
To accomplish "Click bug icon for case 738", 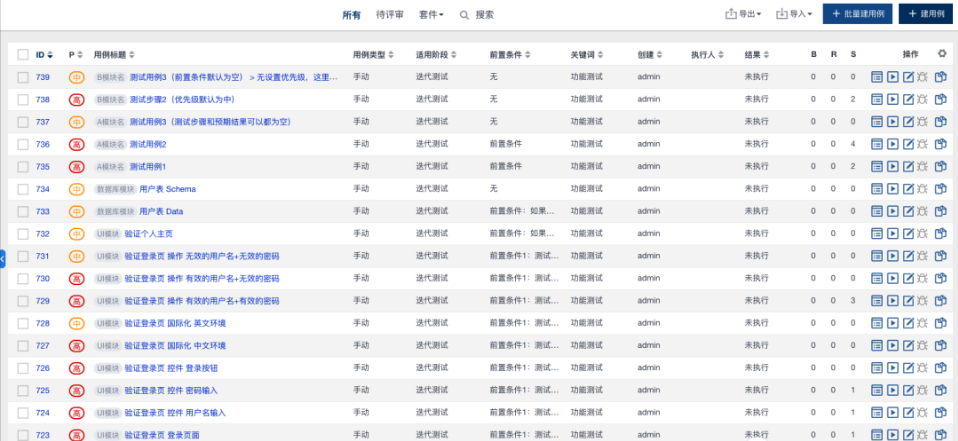I will pos(923,100).
